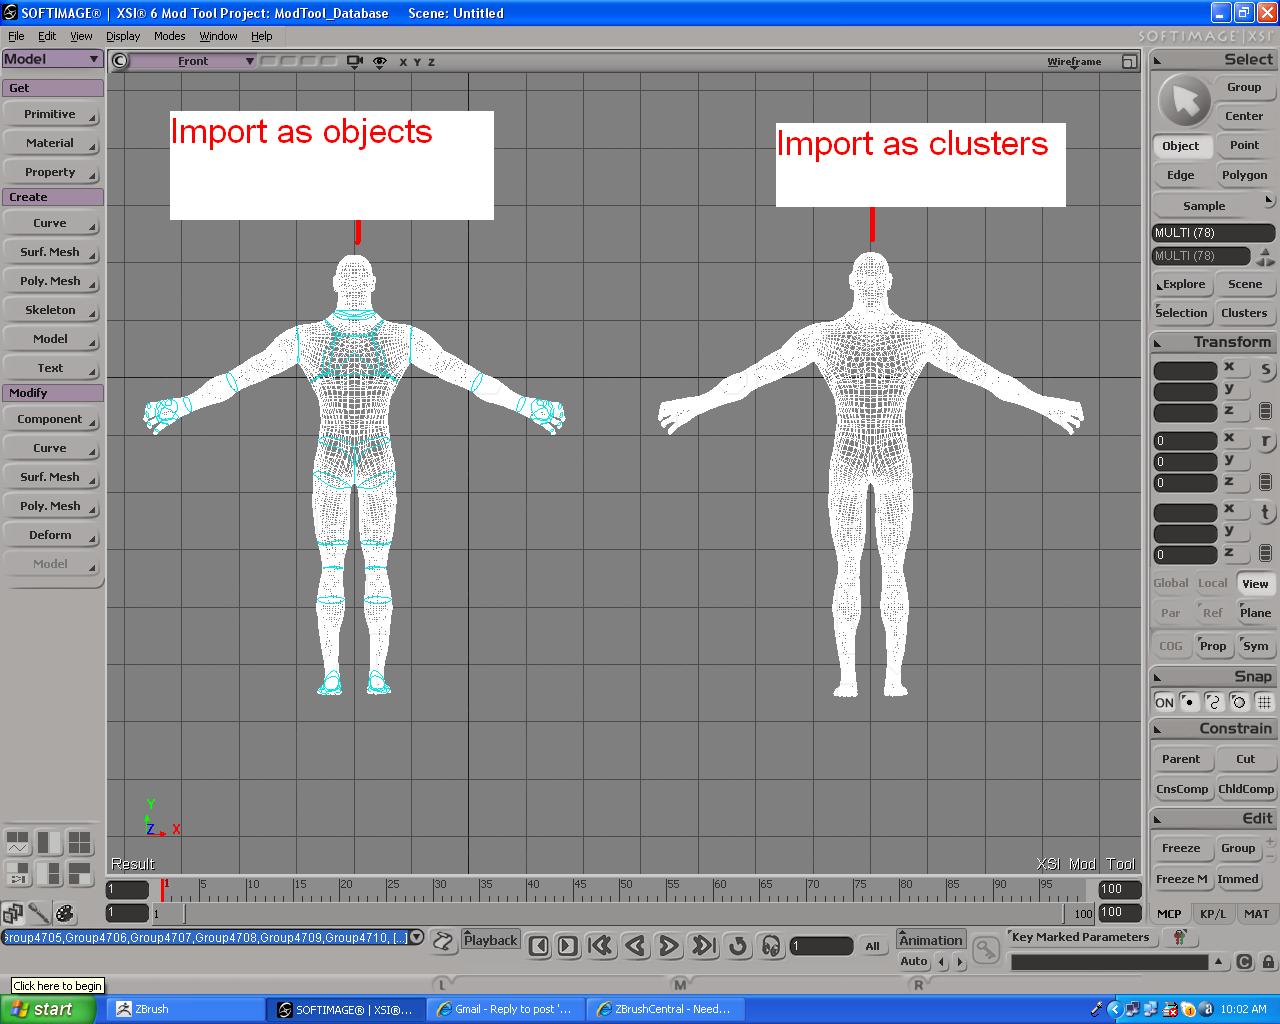Click the camera icon in viewport header

tap(354, 61)
